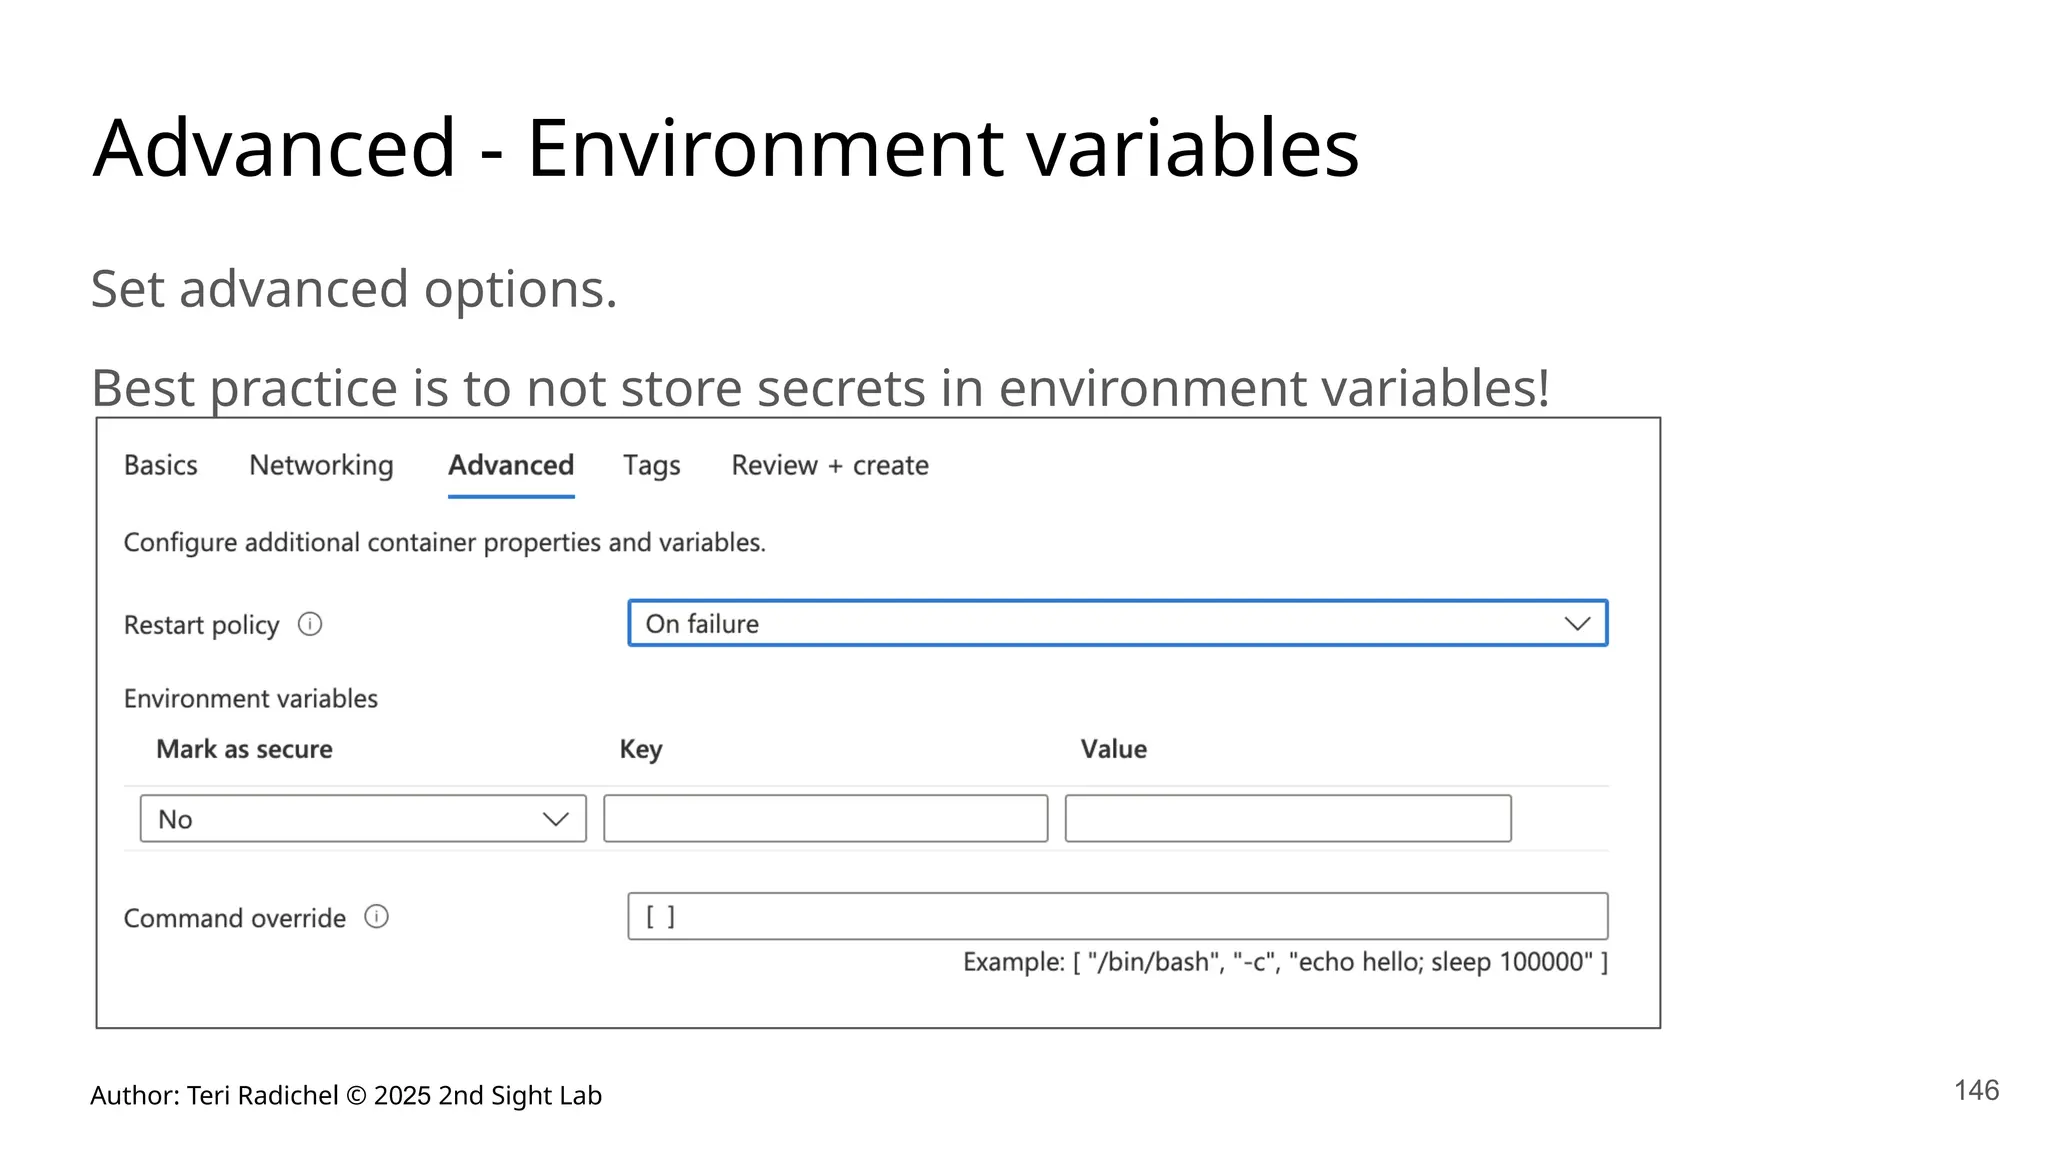
Task: Click the Mark as secure column header
Action: pyautogui.click(x=244, y=749)
